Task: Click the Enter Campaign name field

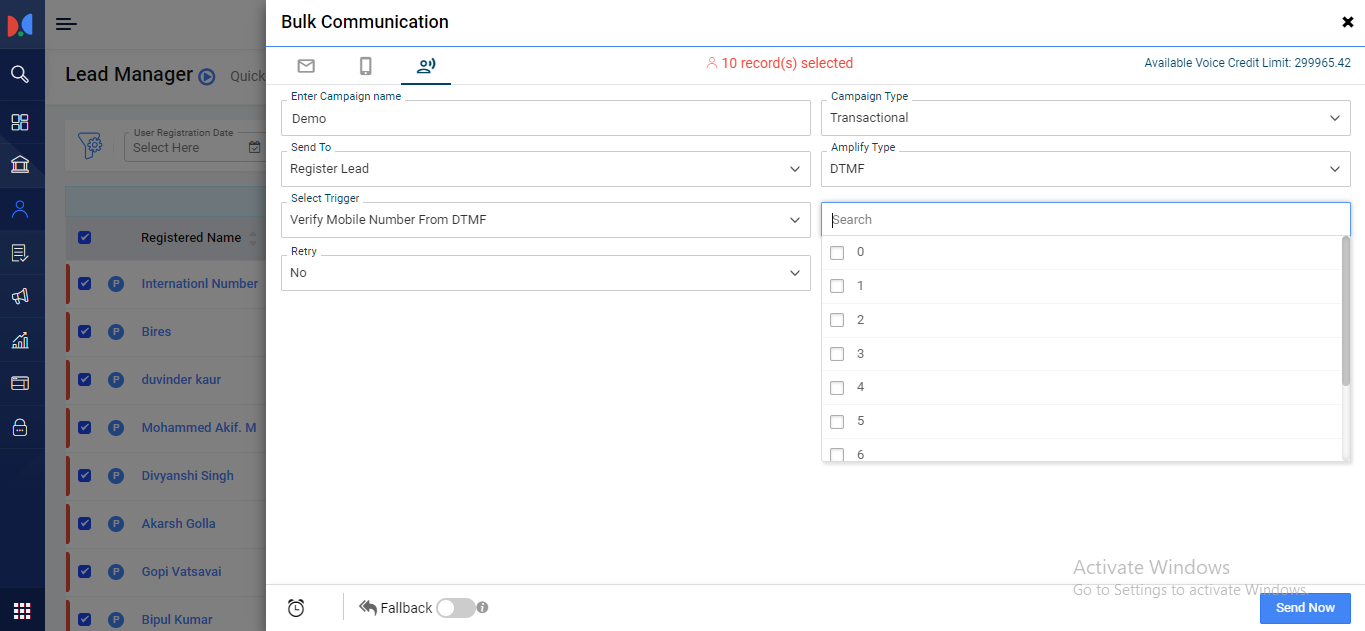Action: point(545,118)
